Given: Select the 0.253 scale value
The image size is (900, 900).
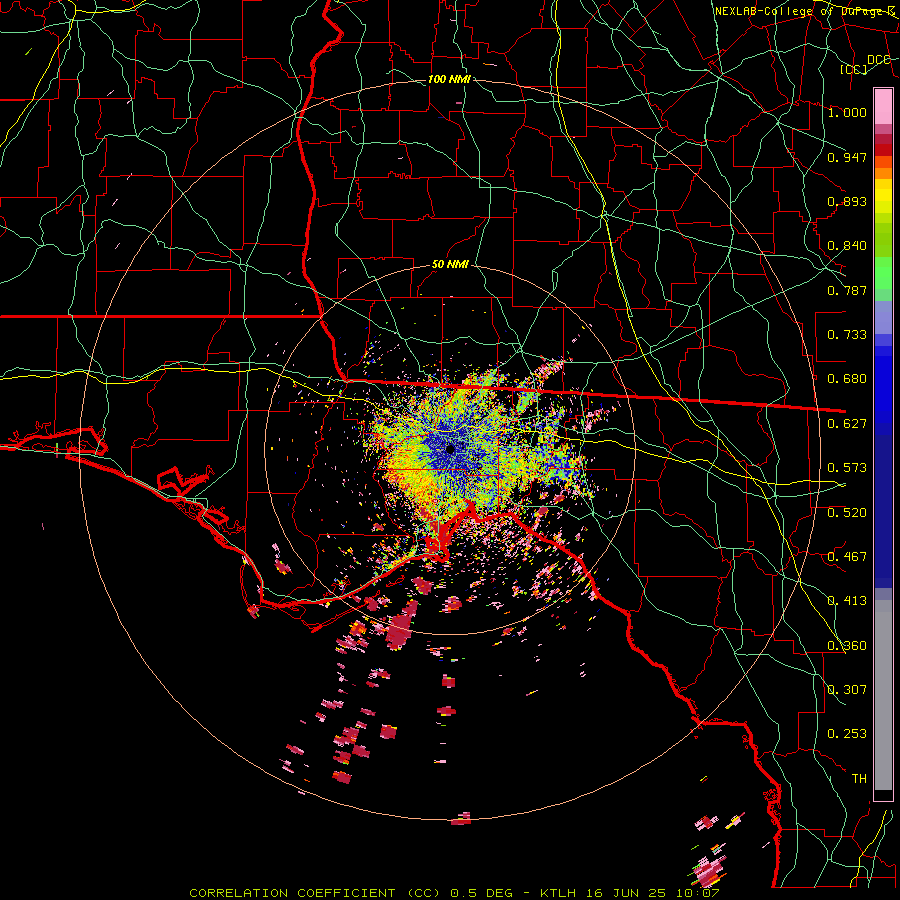Looking at the screenshot, I should pyautogui.click(x=847, y=734).
